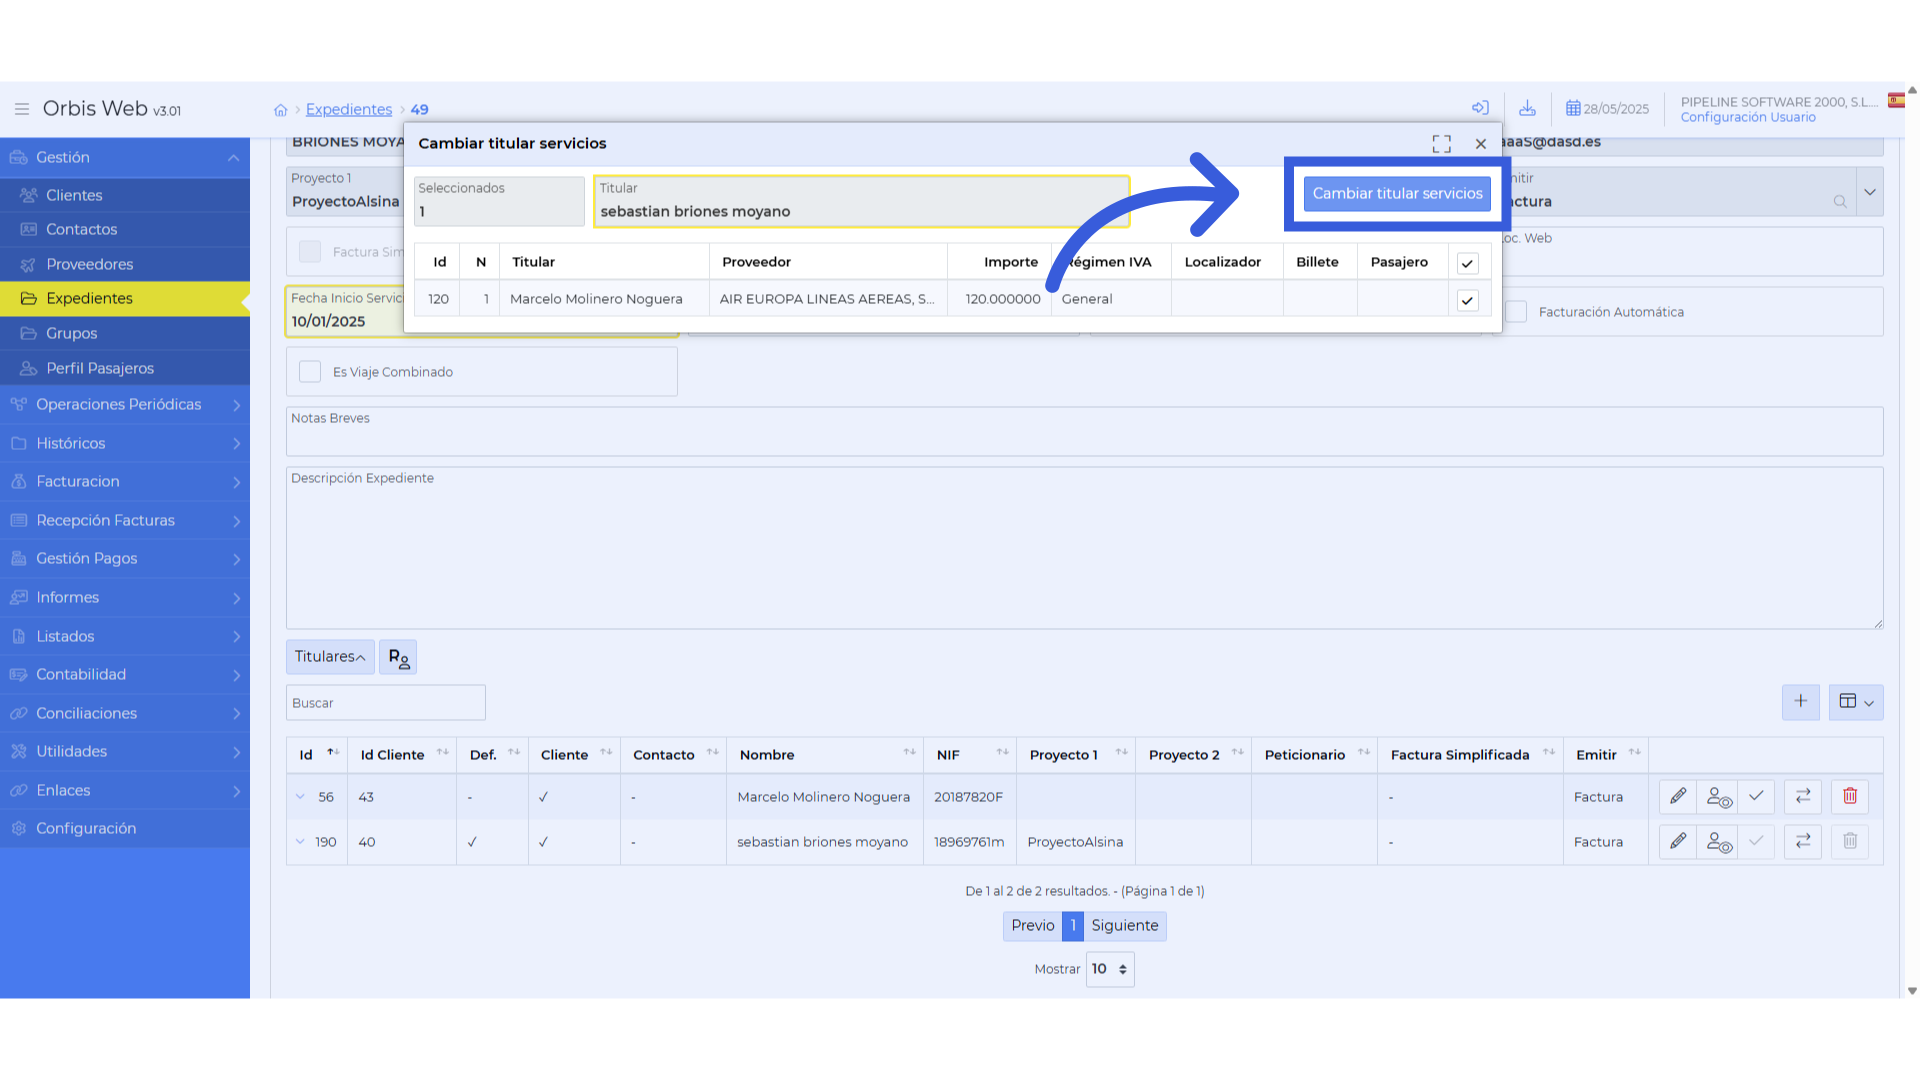
Task: Go to Siguiente page
Action: [x=1124, y=926]
